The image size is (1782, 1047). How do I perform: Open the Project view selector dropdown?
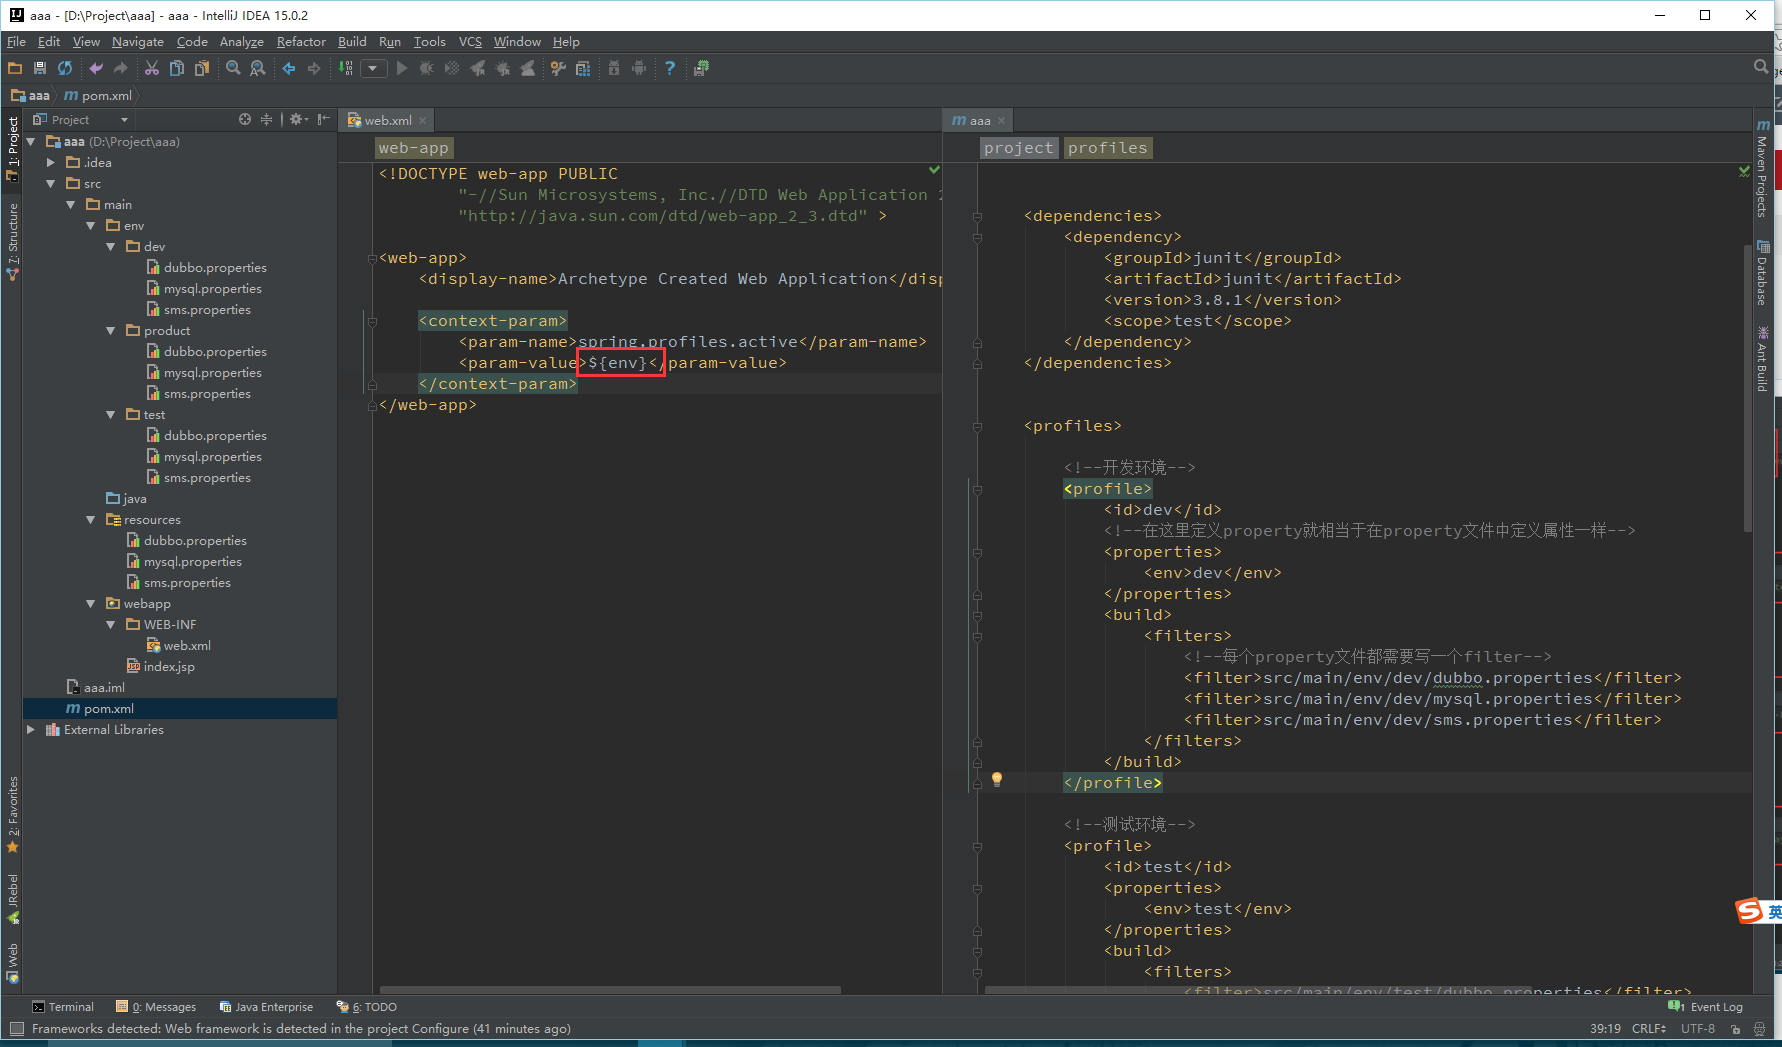pyautogui.click(x=81, y=119)
